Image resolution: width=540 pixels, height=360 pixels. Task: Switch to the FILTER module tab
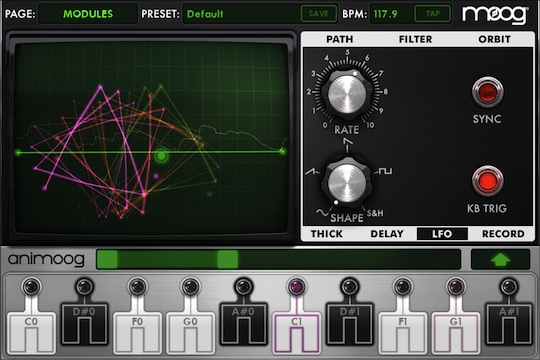[x=415, y=39]
